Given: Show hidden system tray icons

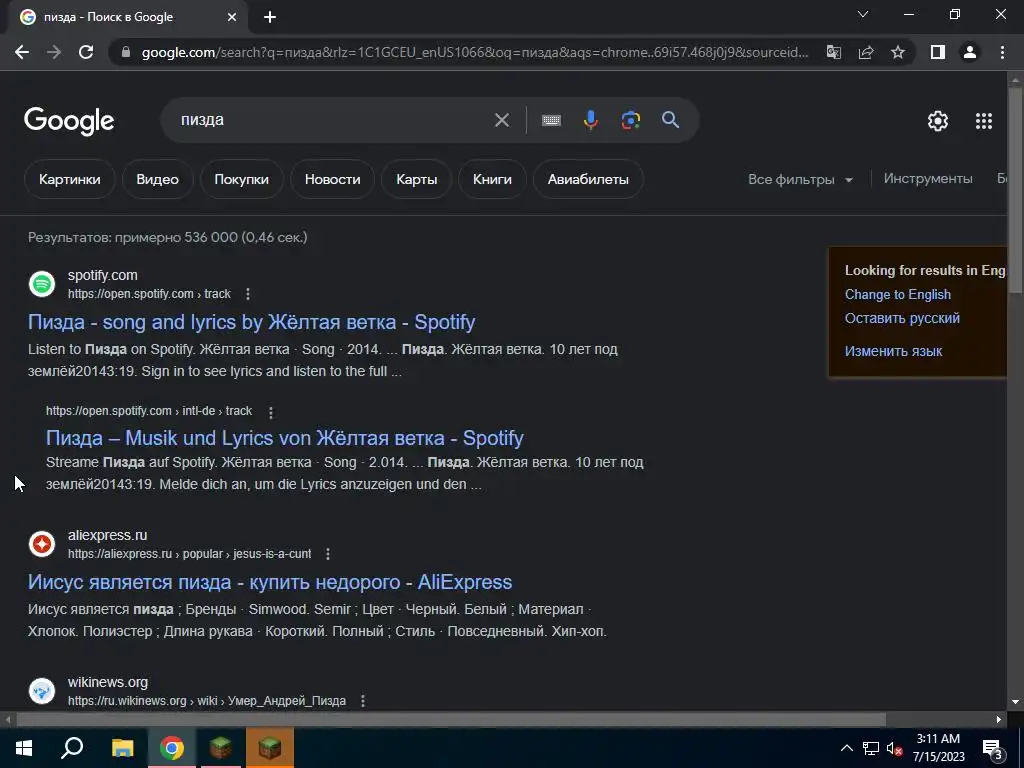Looking at the screenshot, I should pos(846,748).
